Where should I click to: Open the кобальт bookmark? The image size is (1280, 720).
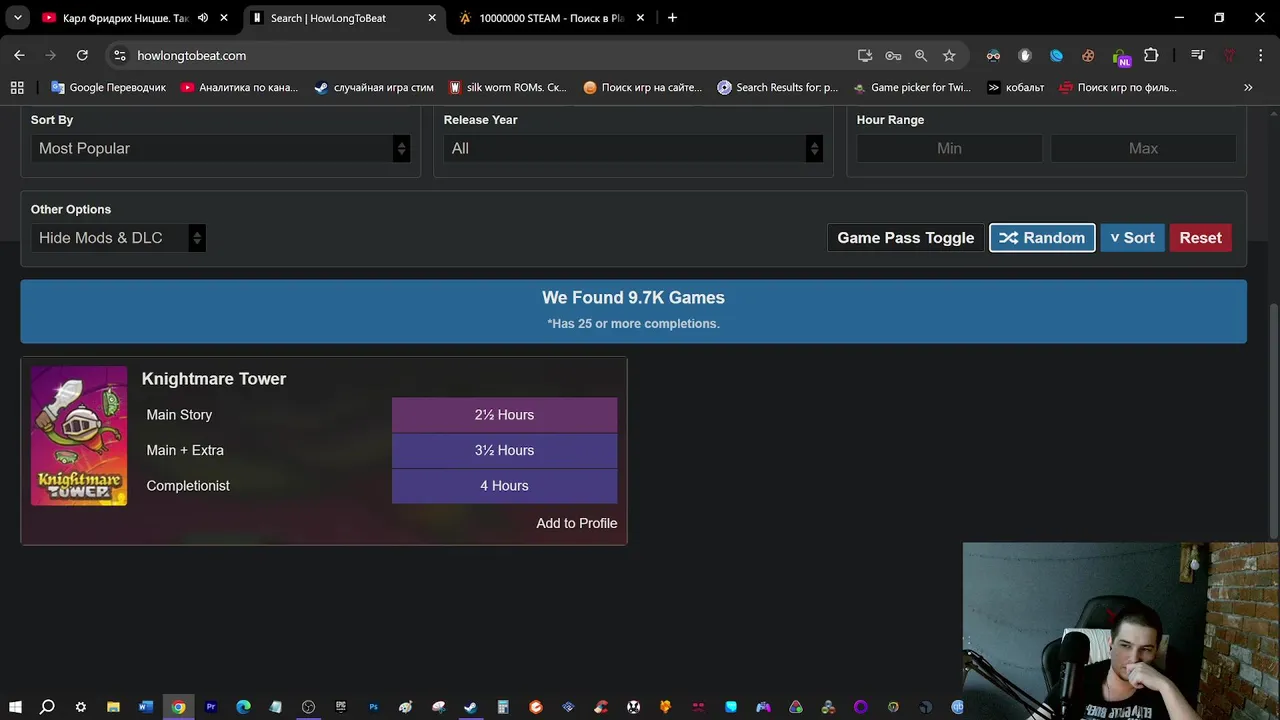[1015, 88]
